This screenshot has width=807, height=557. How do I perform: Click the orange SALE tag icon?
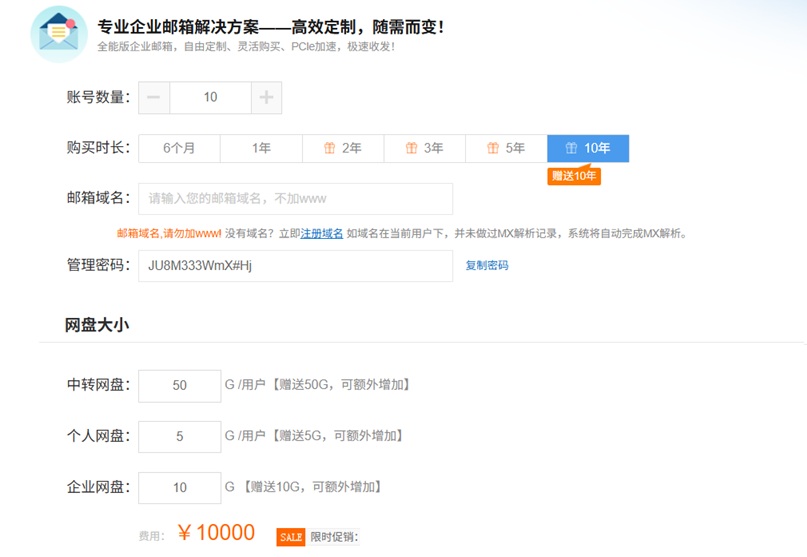[x=291, y=537]
